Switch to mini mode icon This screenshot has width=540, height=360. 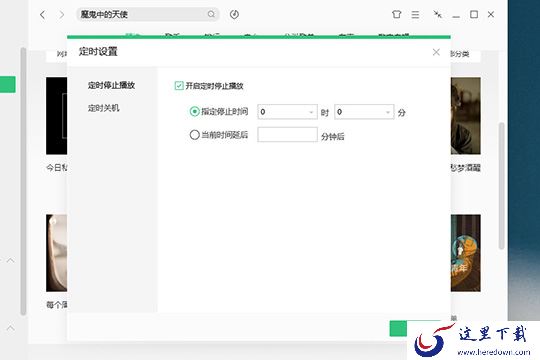click(x=437, y=14)
